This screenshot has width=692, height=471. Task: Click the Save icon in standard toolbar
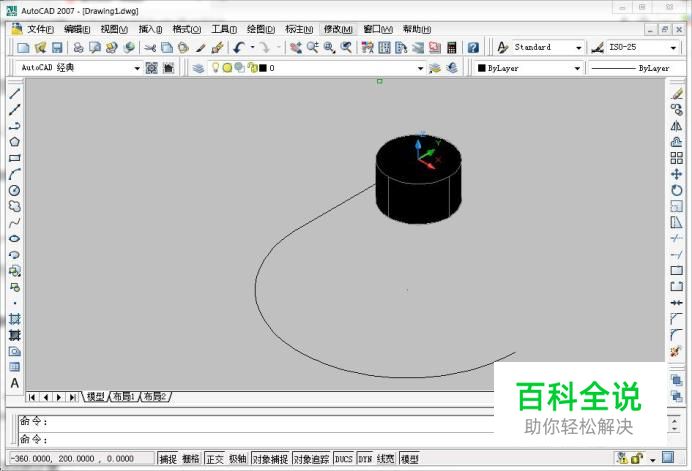pos(57,47)
